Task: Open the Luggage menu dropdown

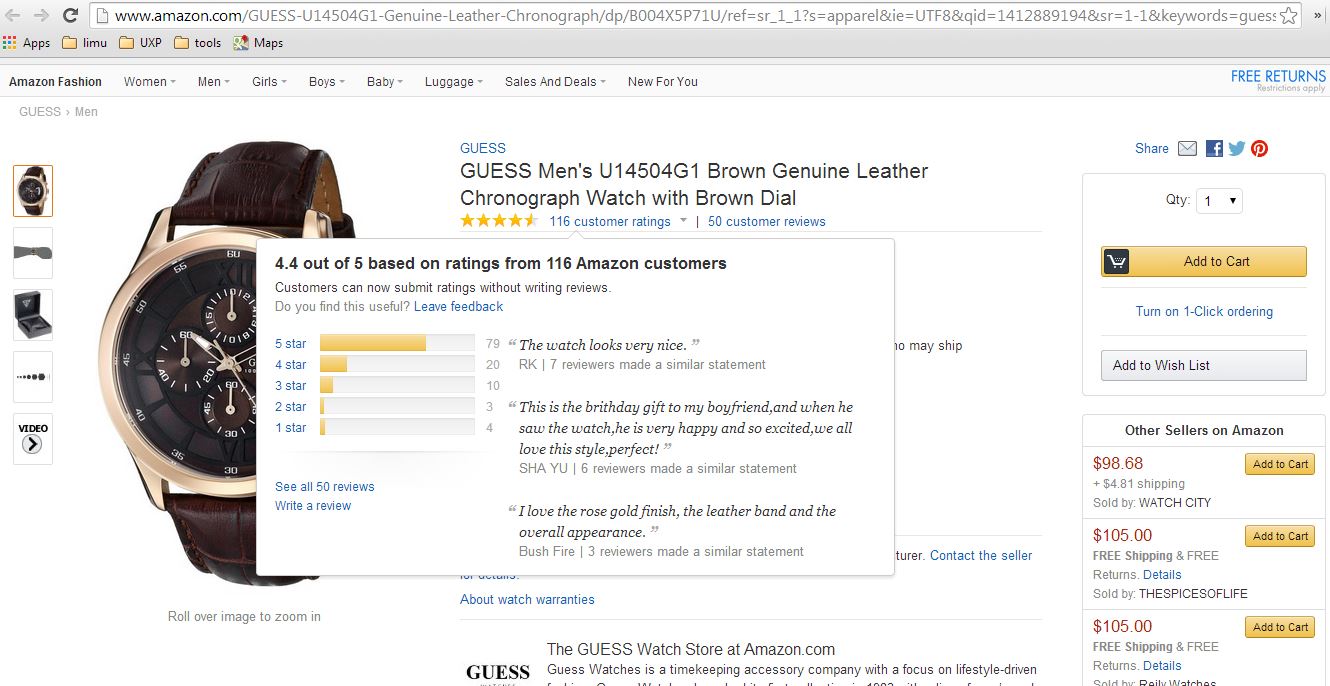Action: 454,82
